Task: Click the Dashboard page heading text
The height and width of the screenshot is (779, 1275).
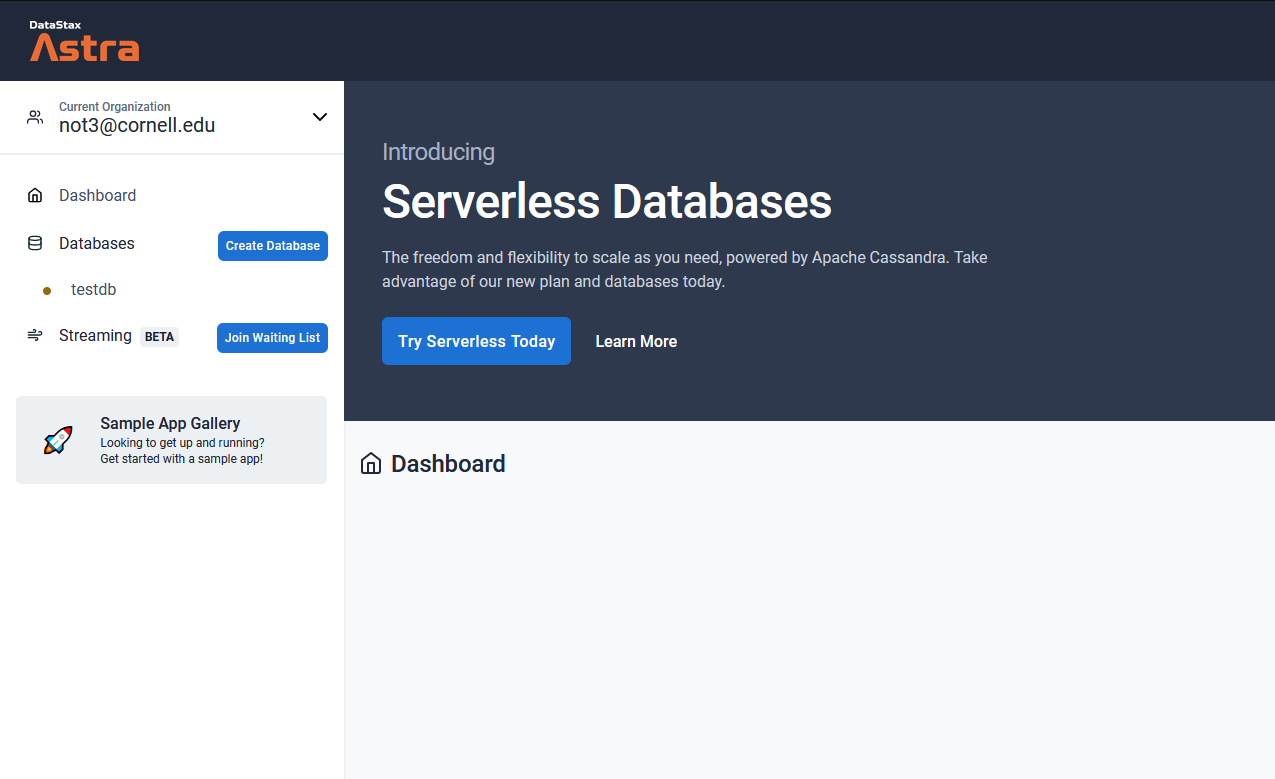Action: click(x=448, y=463)
